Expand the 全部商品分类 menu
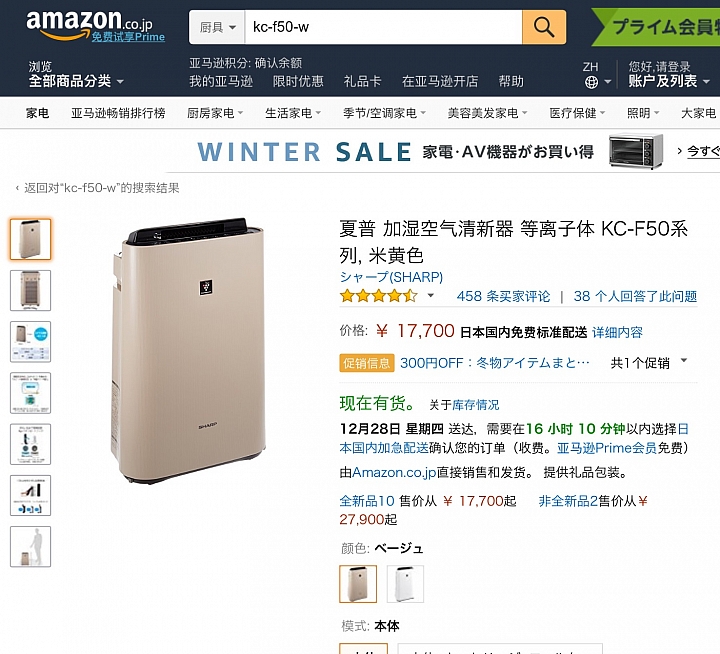The height and width of the screenshot is (654, 720). coord(76,81)
